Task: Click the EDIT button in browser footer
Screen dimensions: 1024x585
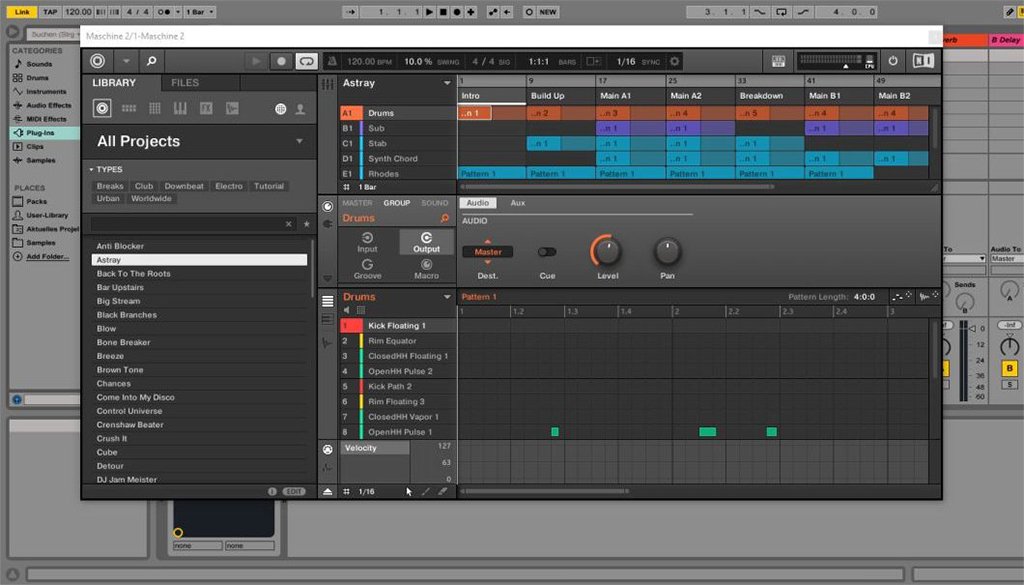Action: pyautogui.click(x=293, y=492)
